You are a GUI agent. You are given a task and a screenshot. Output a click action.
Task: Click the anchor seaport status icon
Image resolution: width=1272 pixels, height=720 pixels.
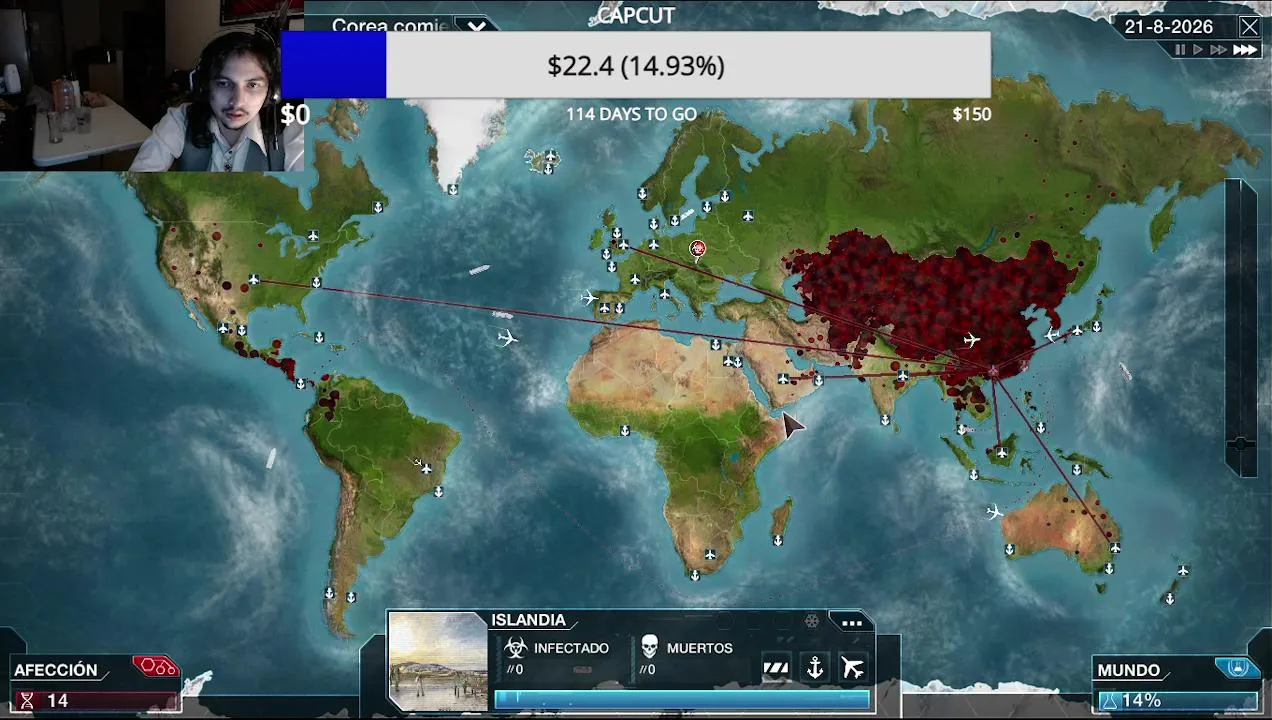[815, 667]
